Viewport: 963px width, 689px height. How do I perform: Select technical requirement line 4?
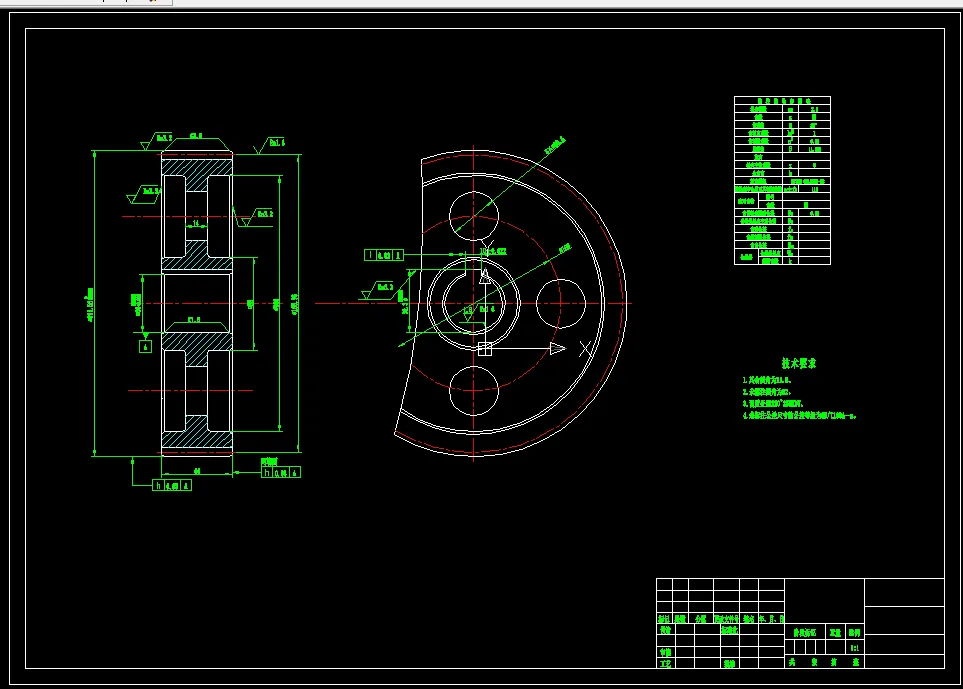pos(799,416)
